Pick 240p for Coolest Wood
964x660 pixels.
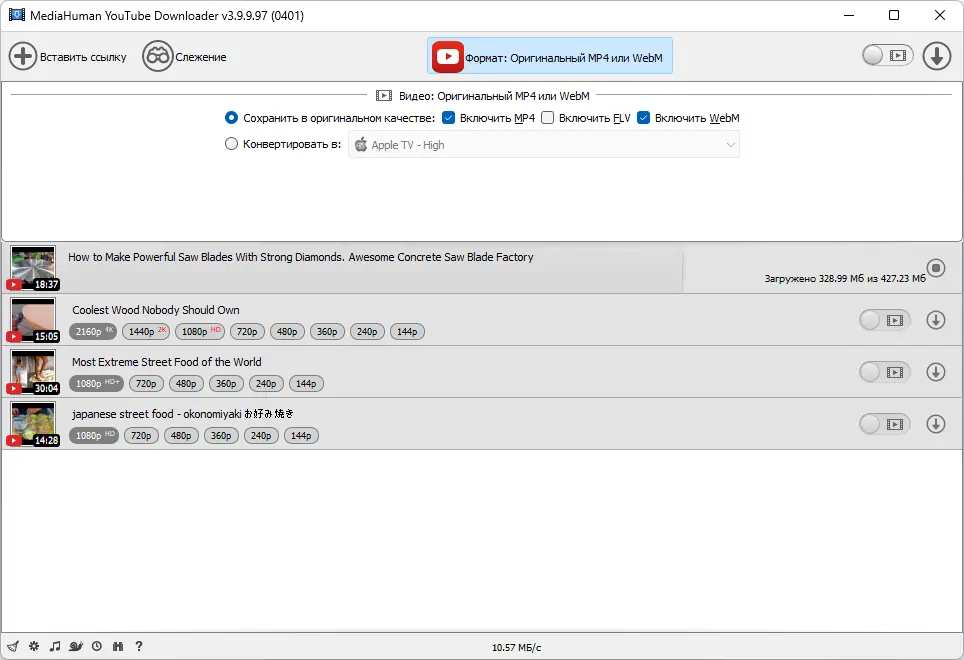pyautogui.click(x=367, y=332)
